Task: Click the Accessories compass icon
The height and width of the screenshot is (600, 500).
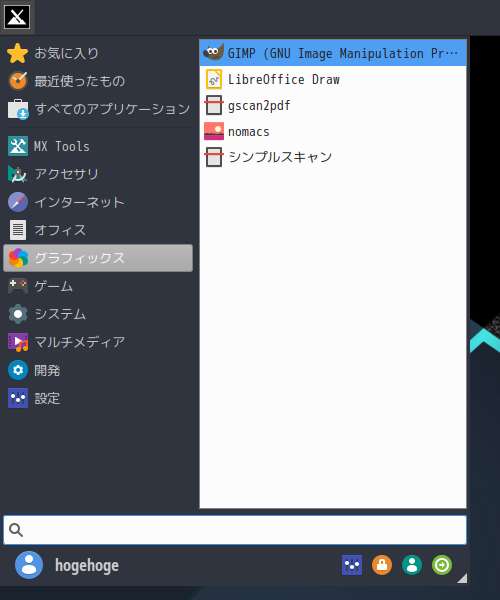Action: tap(18, 174)
